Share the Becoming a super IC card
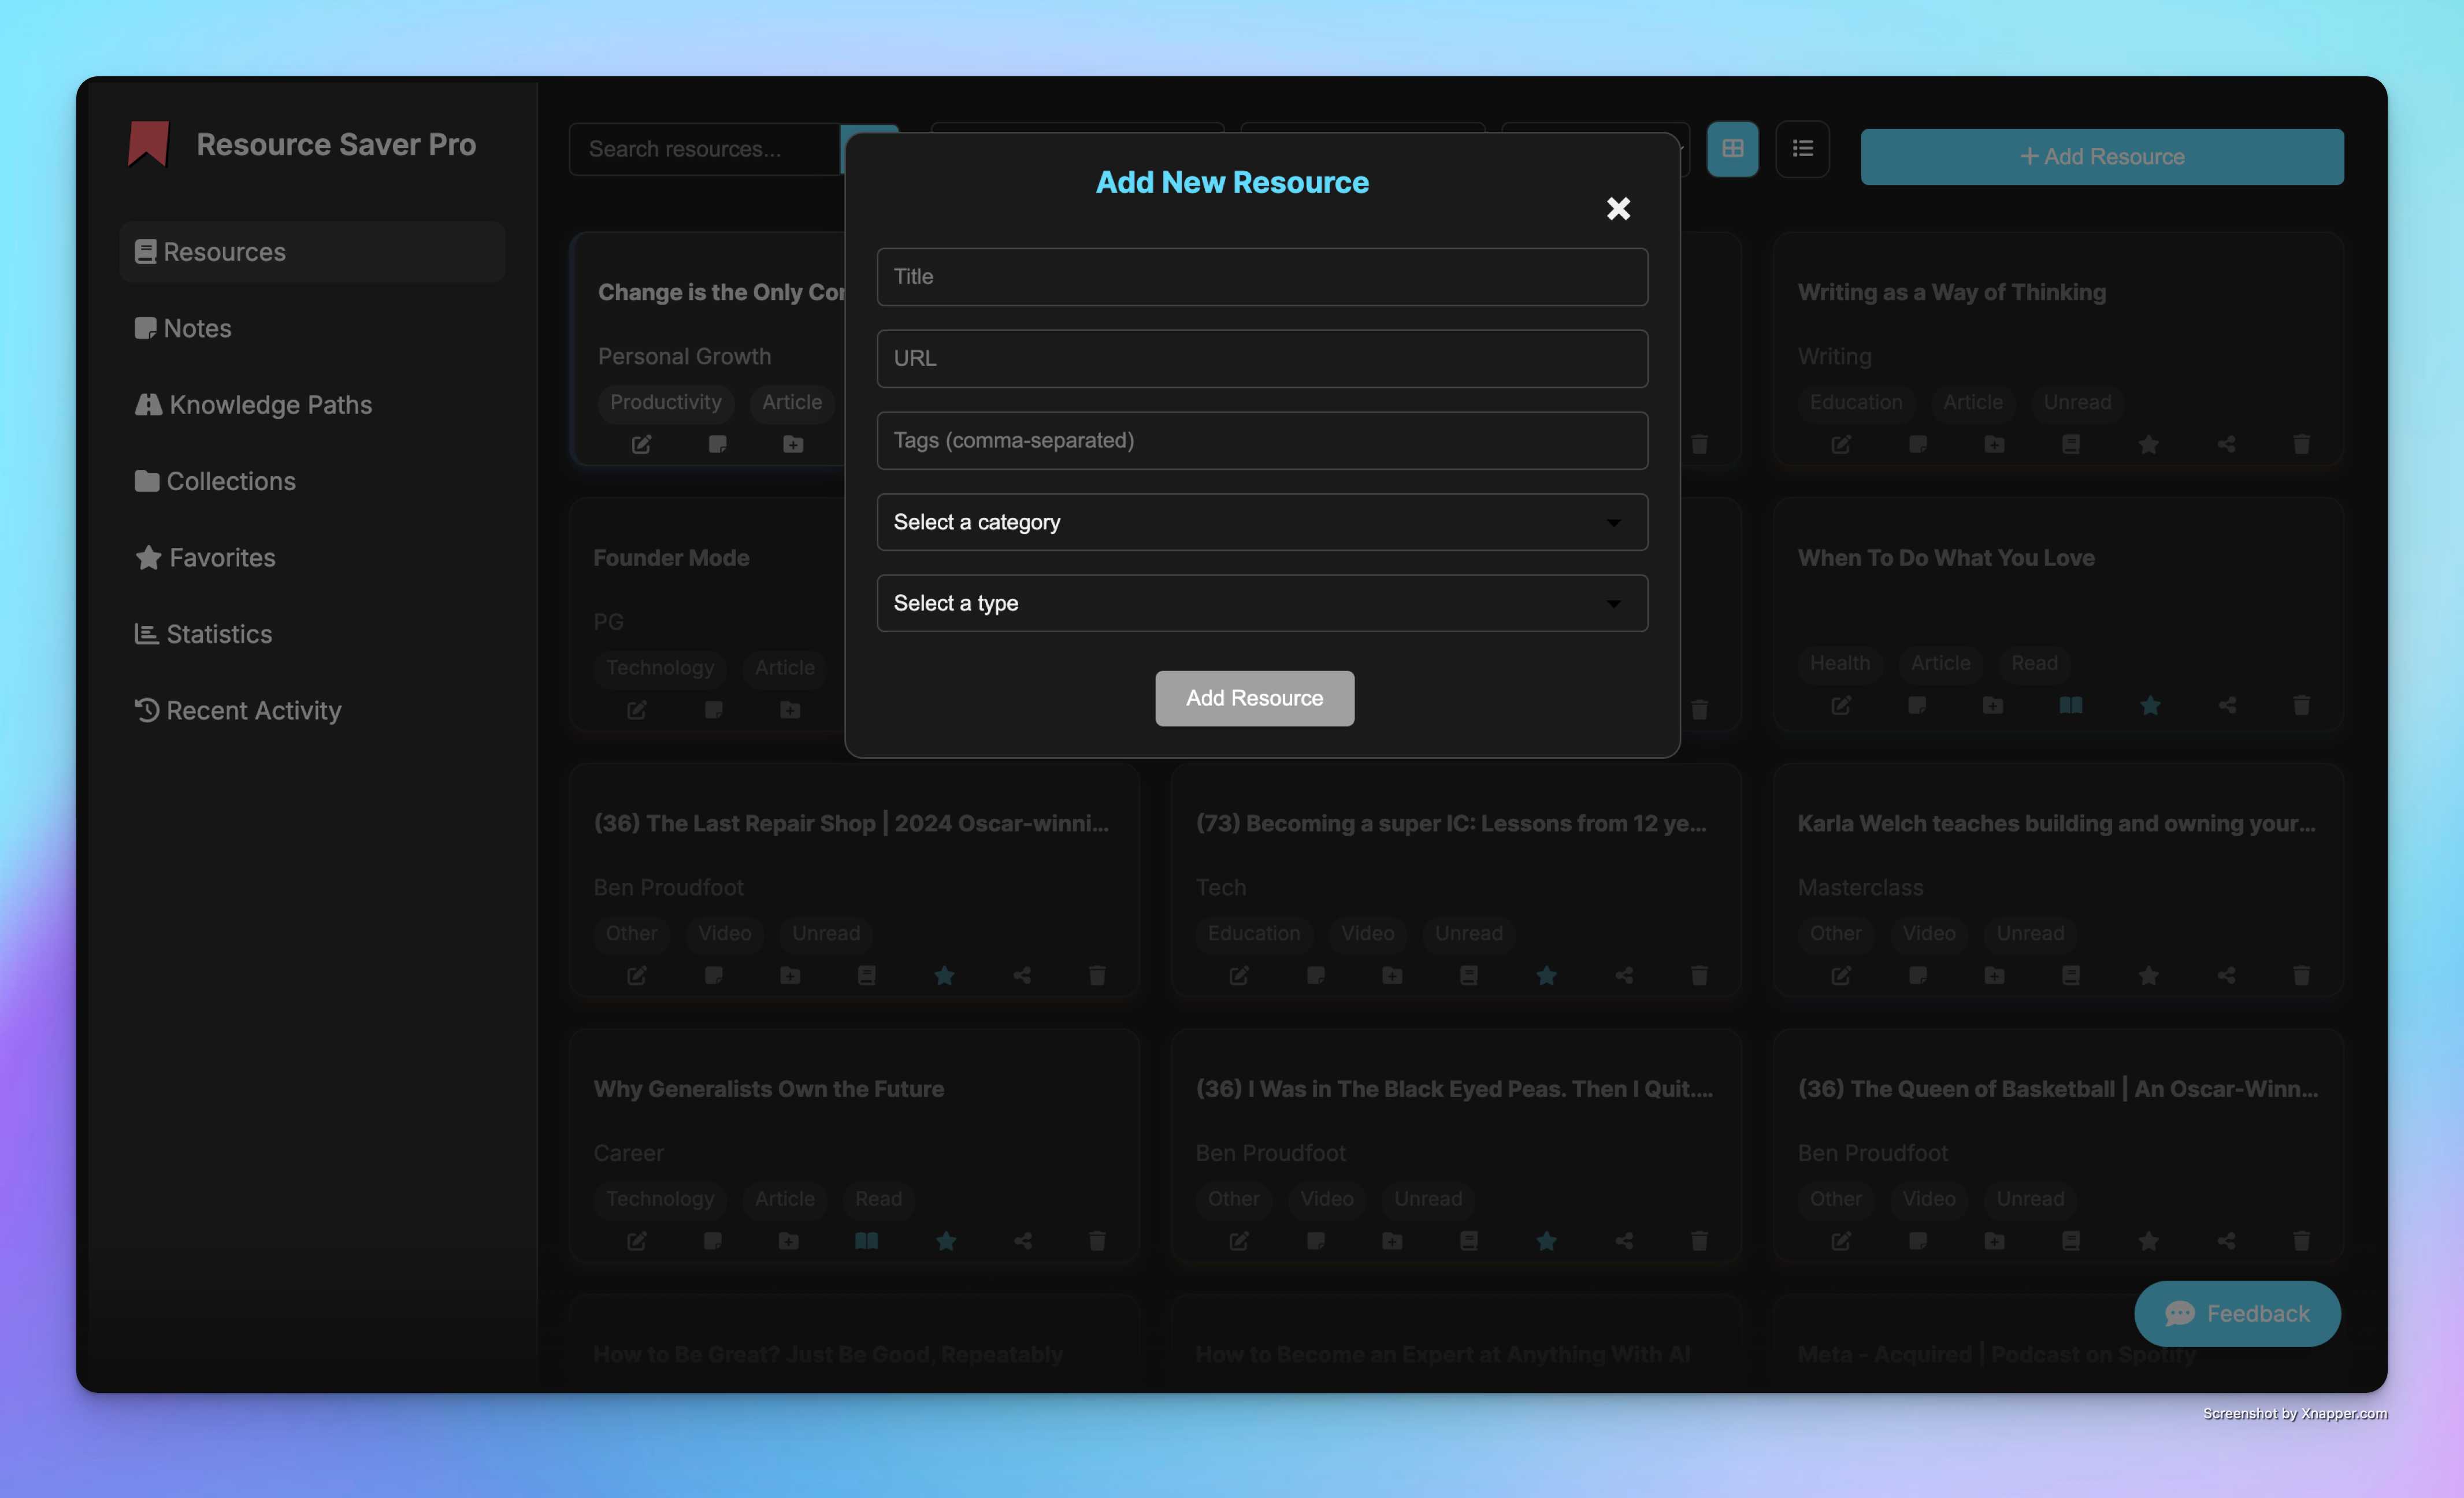Image resolution: width=2464 pixels, height=1498 pixels. point(1624,975)
